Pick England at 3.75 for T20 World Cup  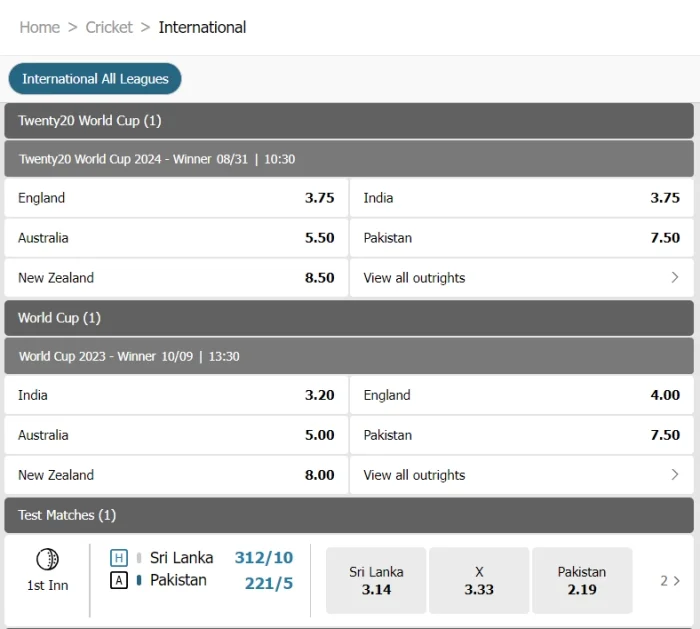coord(176,198)
